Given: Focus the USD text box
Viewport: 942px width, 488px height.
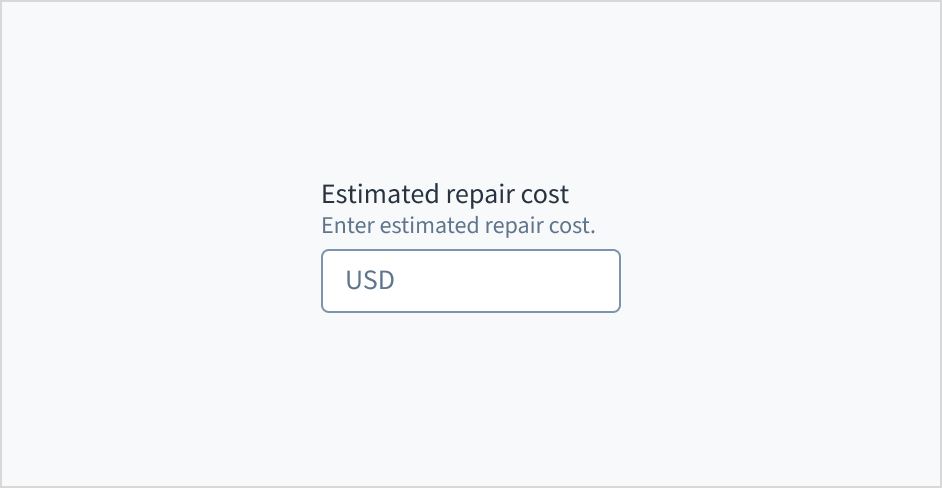Looking at the screenshot, I should (x=470, y=281).
